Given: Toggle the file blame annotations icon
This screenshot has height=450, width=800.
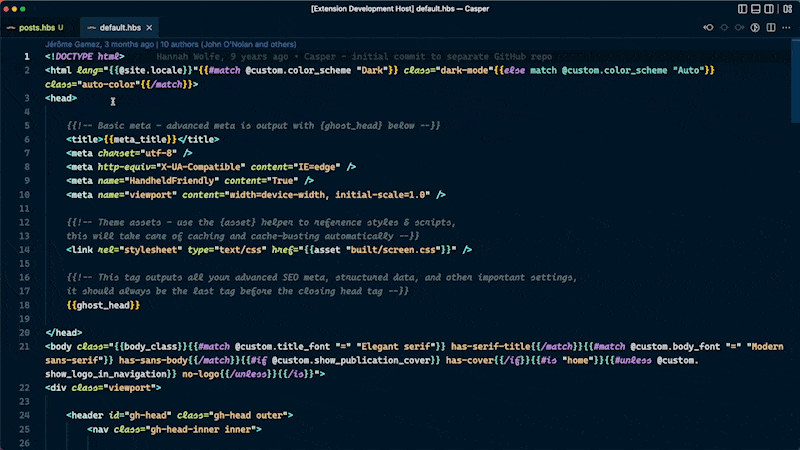Looking at the screenshot, I should tap(755, 28).
